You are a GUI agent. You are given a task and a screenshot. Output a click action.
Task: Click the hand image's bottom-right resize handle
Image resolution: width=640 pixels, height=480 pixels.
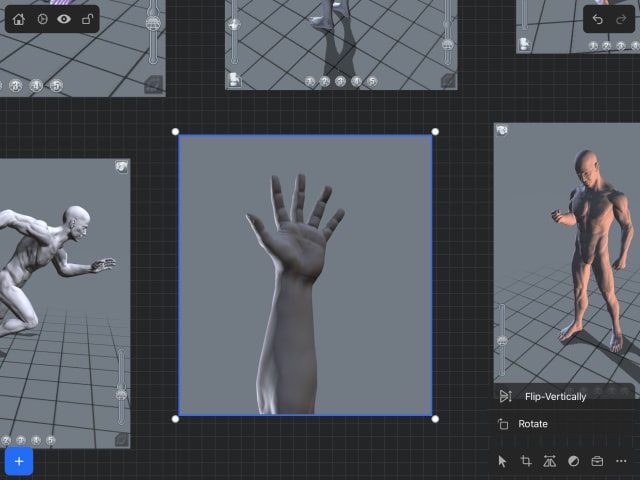click(x=435, y=419)
